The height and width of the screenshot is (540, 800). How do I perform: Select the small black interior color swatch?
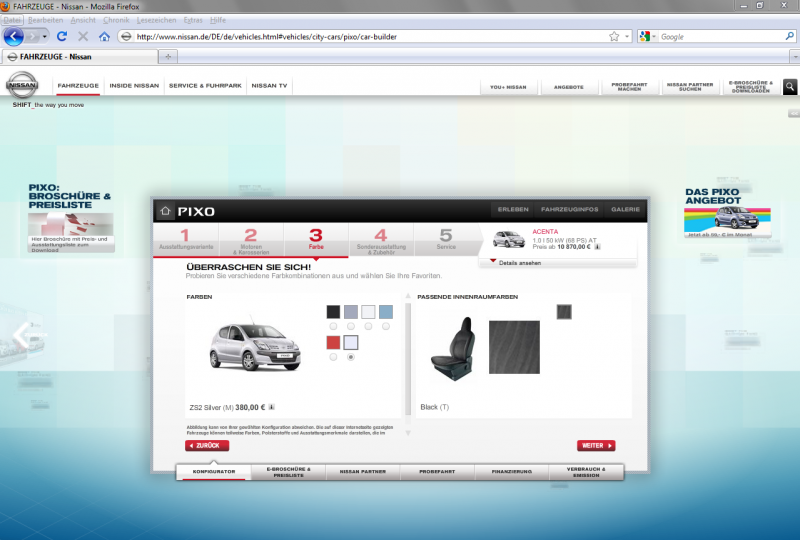coord(564,311)
